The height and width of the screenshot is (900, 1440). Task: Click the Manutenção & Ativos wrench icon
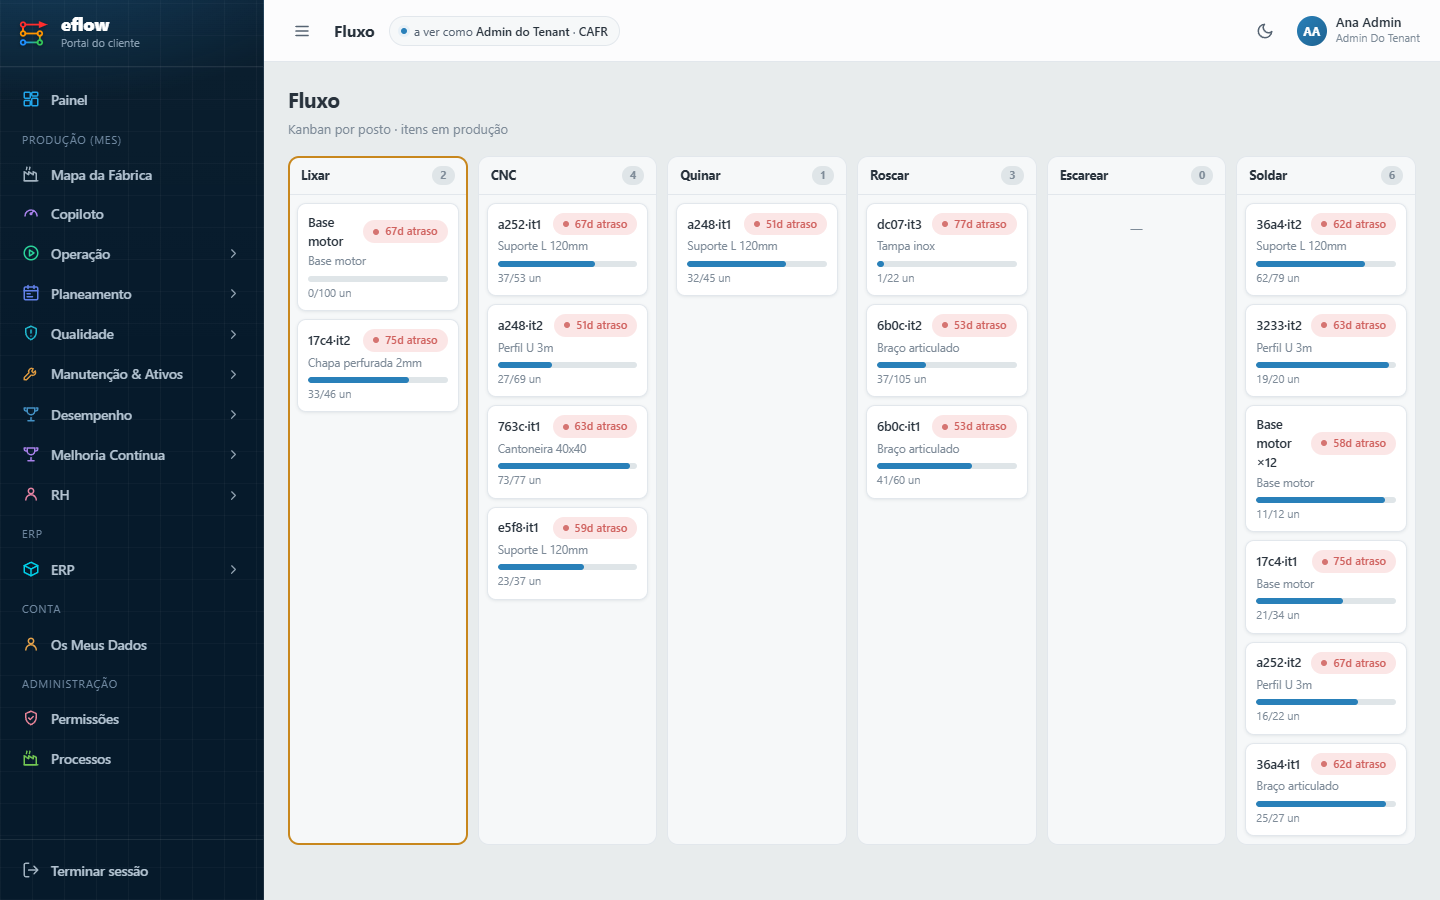tap(31, 374)
